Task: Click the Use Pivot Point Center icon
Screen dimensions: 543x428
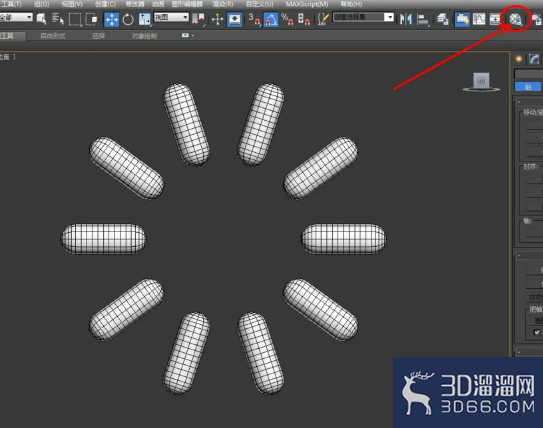Action: 198,19
